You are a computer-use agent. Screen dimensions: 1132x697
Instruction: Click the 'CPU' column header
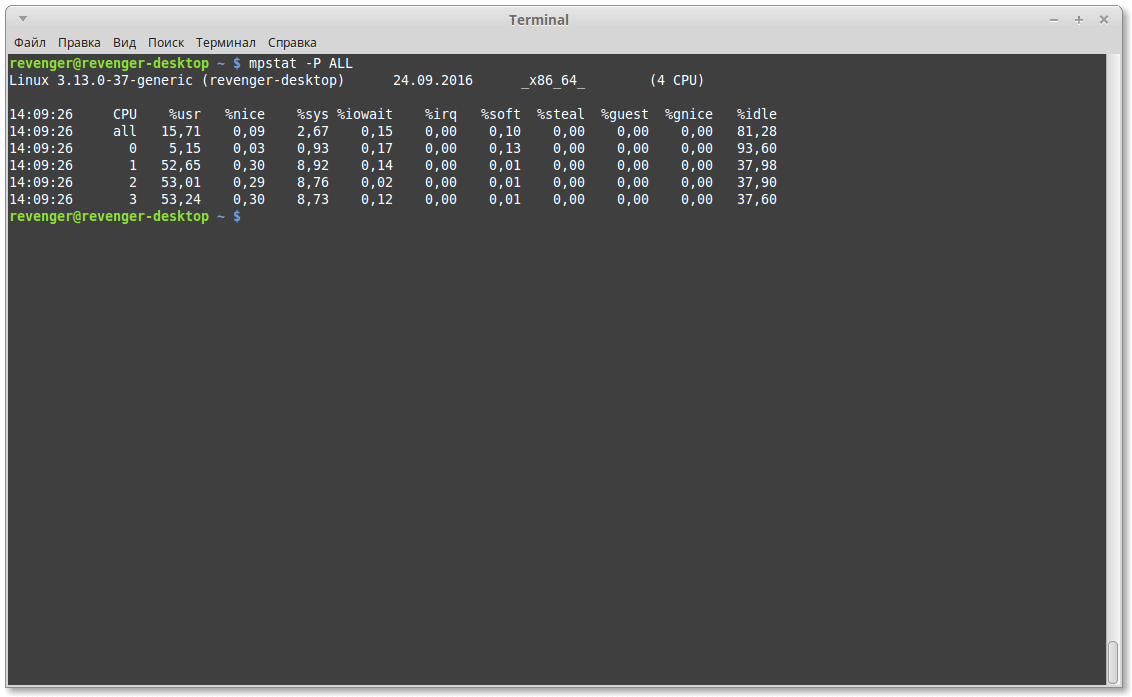pos(125,114)
